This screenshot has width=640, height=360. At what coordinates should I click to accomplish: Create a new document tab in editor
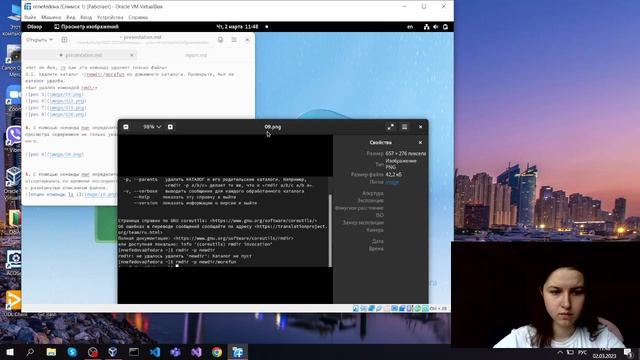[64, 40]
